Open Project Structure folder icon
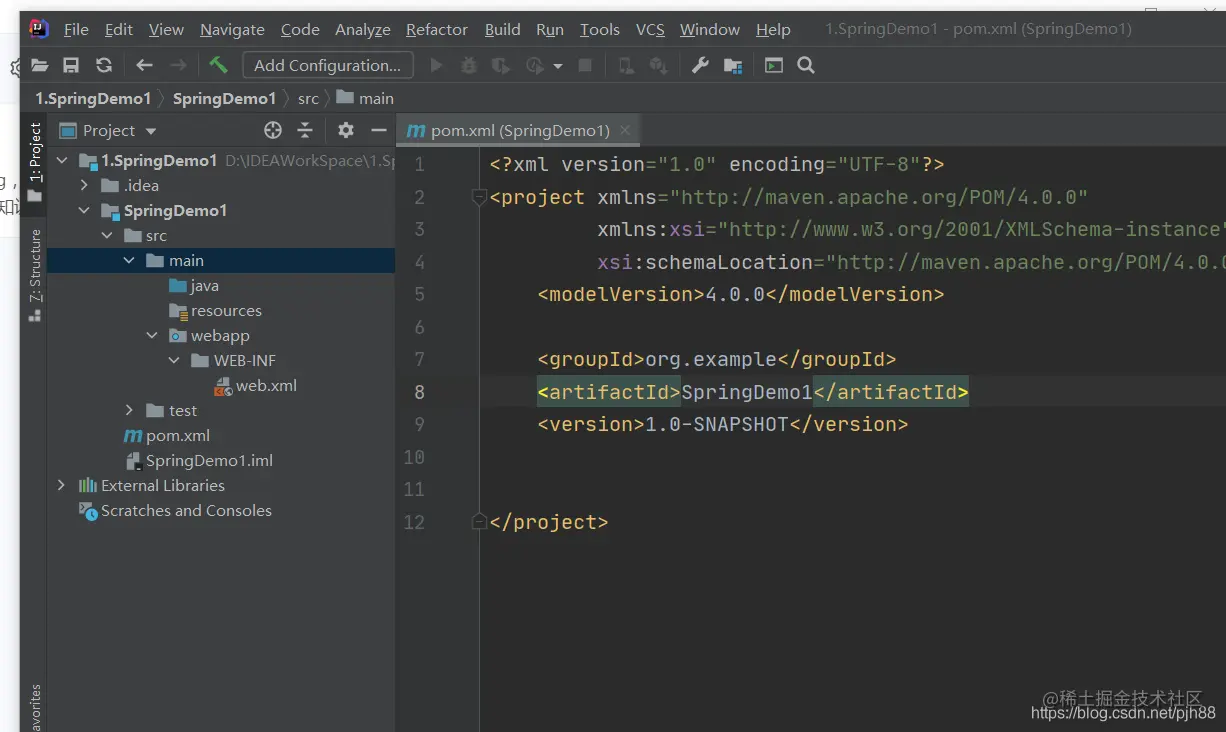Screen dimensions: 1226x732 click(x=733, y=65)
